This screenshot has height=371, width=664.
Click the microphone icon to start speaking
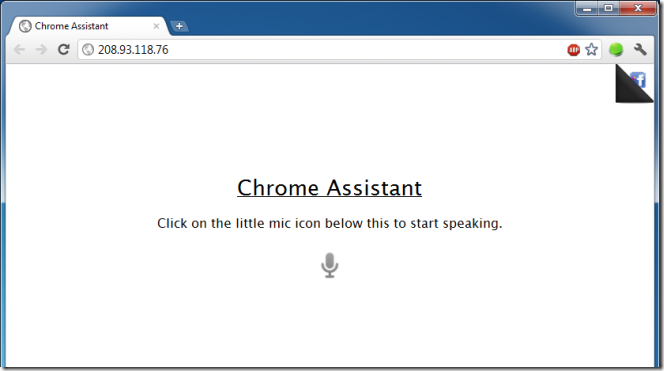pyautogui.click(x=329, y=266)
